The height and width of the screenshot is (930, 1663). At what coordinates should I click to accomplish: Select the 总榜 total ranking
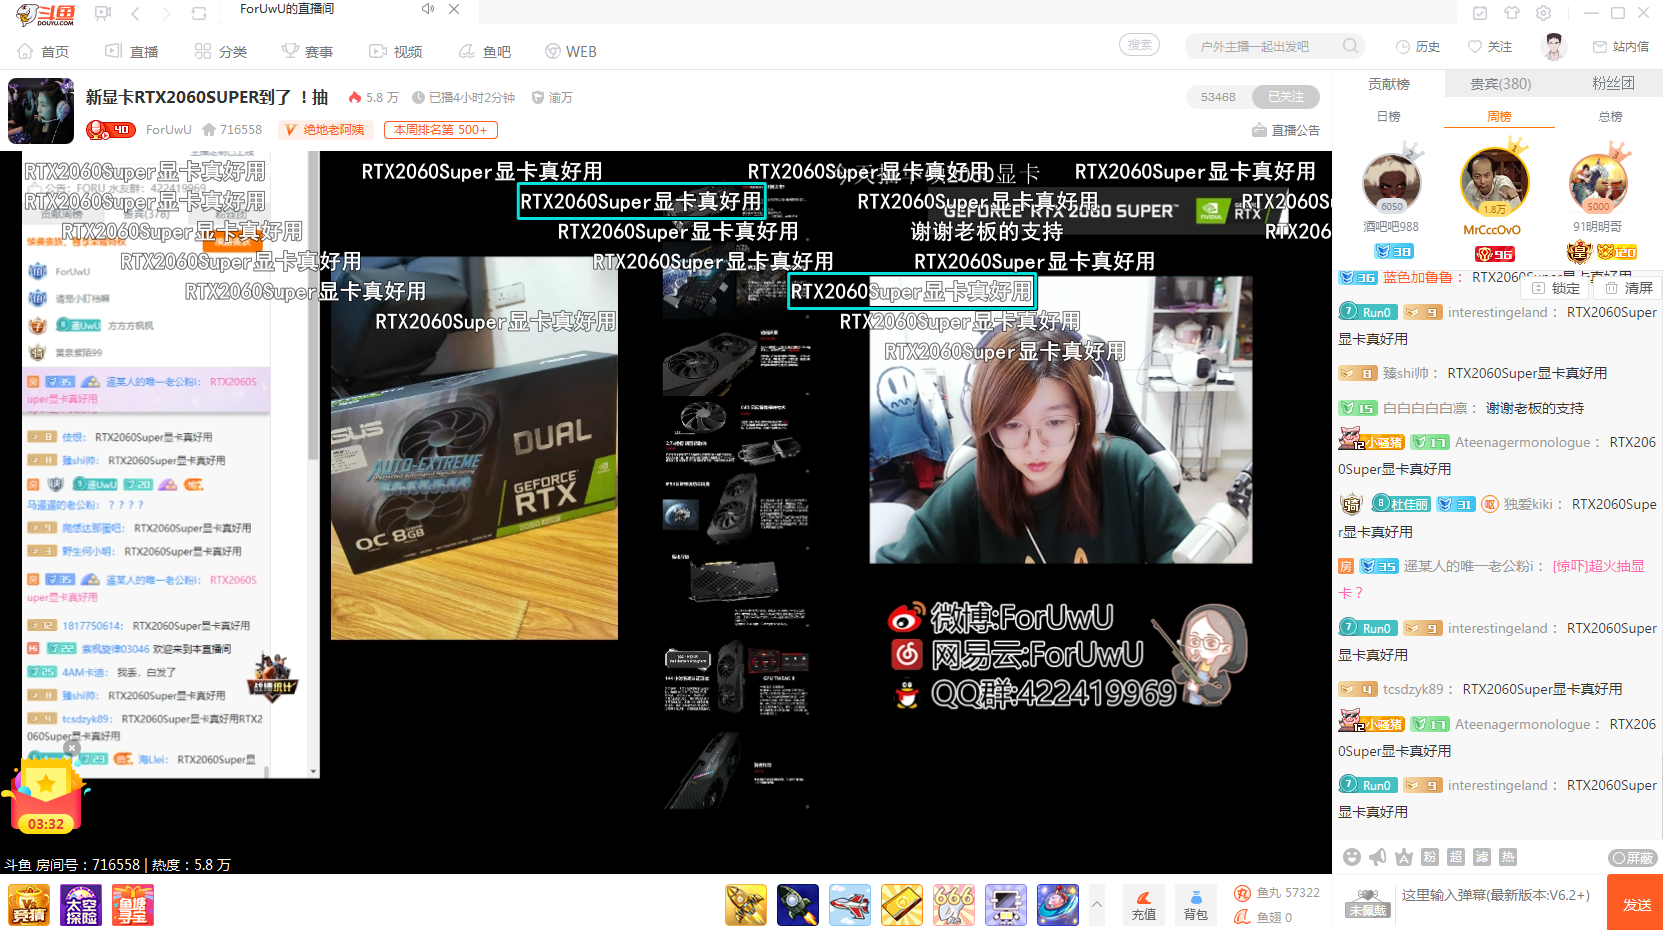coord(1610,117)
